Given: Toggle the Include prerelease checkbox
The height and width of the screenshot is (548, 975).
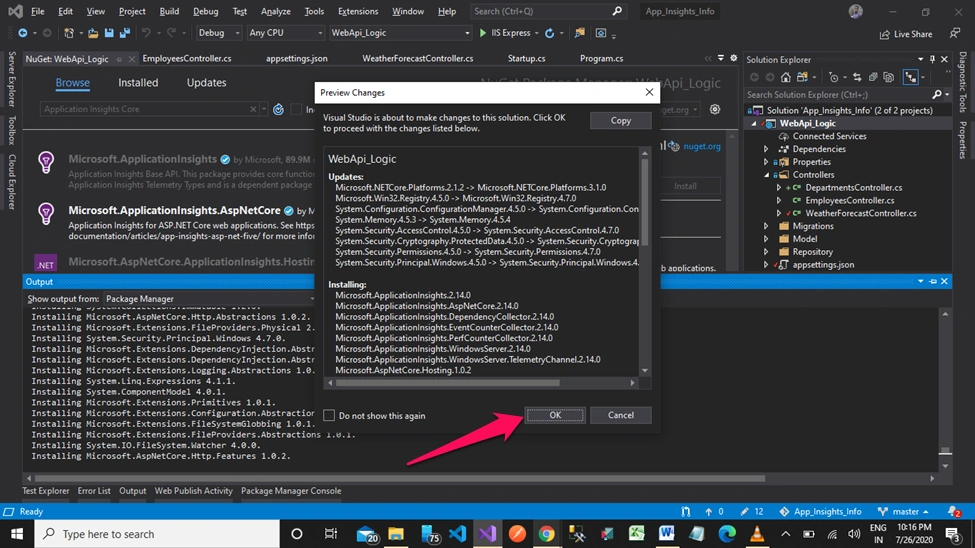Looking at the screenshot, I should pyautogui.click(x=296, y=109).
